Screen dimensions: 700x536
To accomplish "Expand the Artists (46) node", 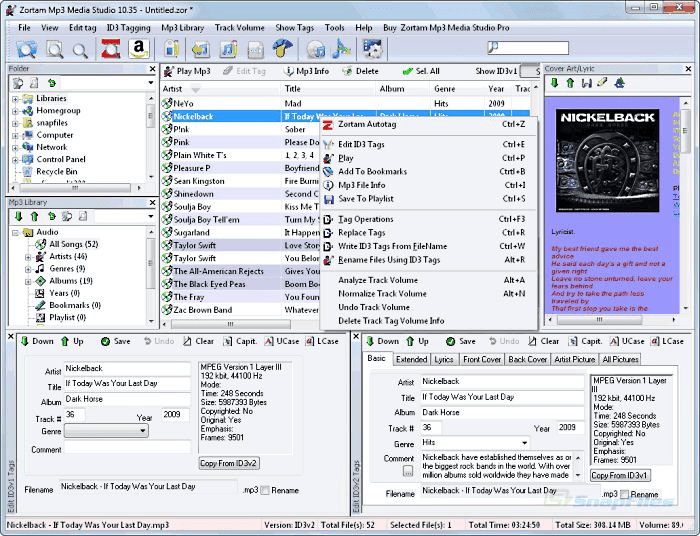I will 28,257.
